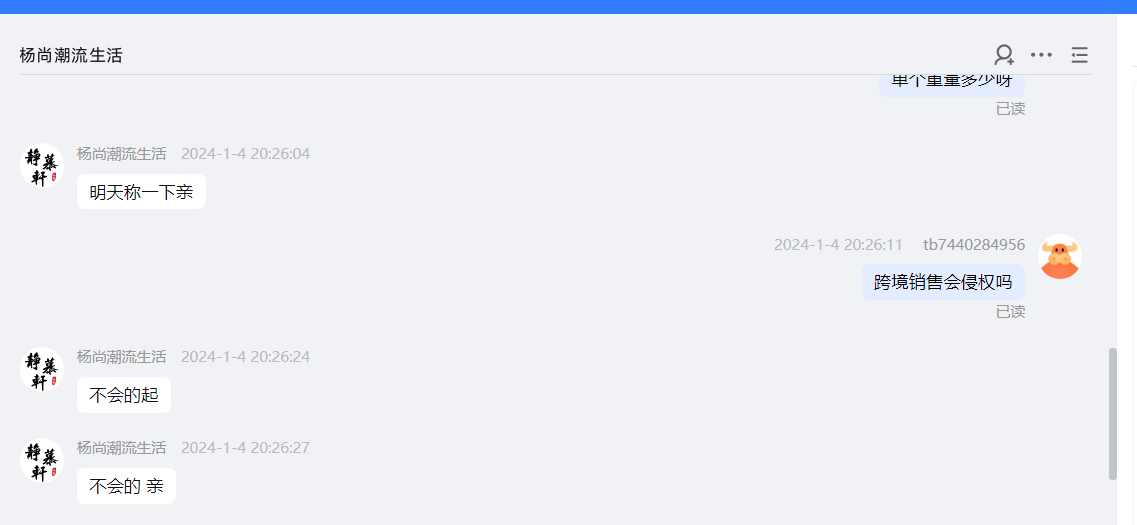Screen dimensions: 1137x525
Task: Click seller avatar beside 不会的起 message
Action: click(42, 369)
